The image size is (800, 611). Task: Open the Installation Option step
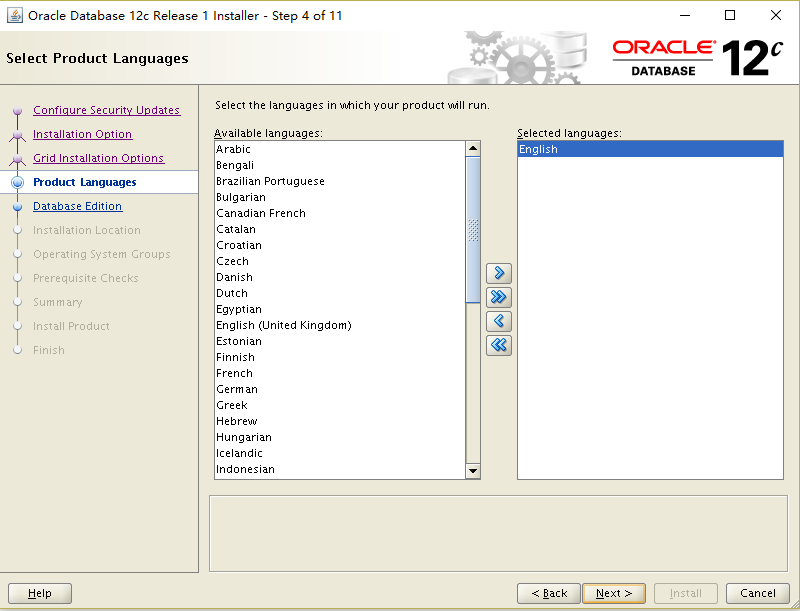point(83,134)
